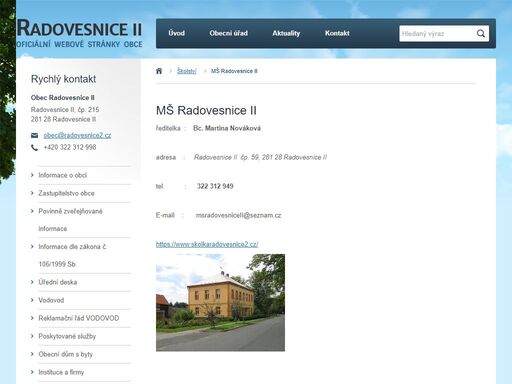Click chevron beside Instituce a firmy
The height and width of the screenshot is (384, 512).
(x=32, y=372)
